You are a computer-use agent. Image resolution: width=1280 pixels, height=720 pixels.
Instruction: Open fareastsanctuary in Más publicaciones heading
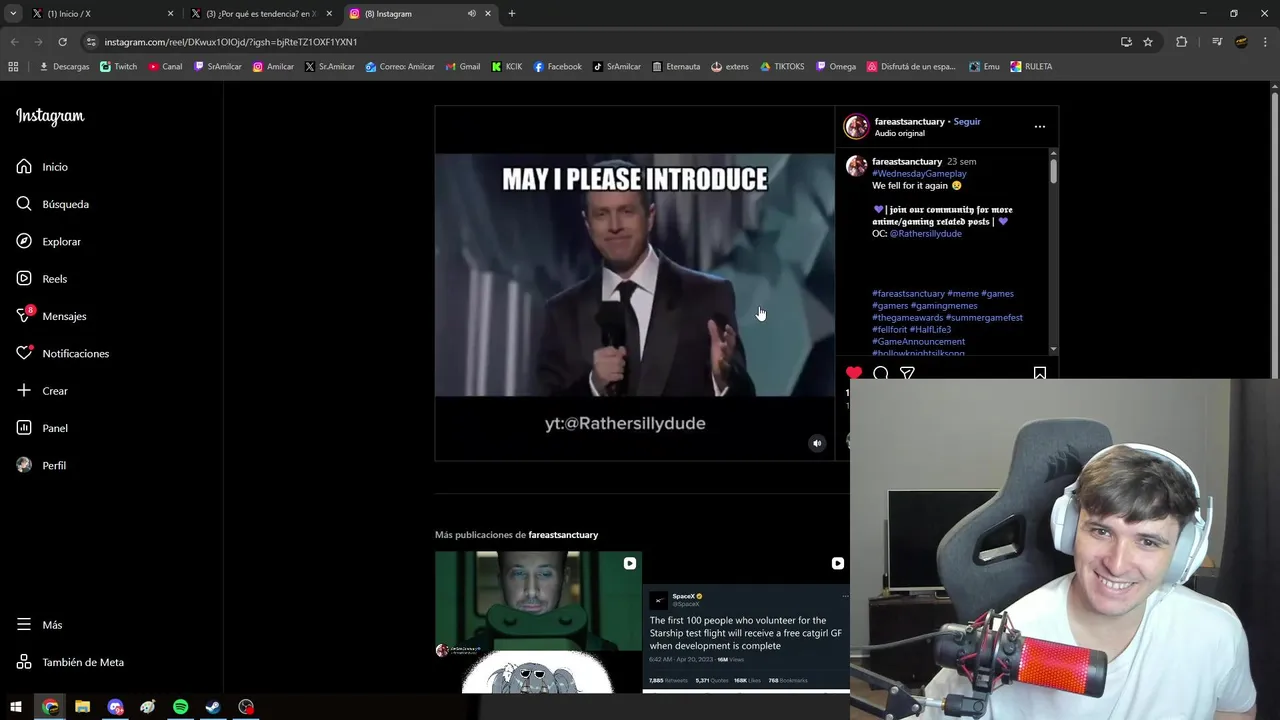coord(563,535)
